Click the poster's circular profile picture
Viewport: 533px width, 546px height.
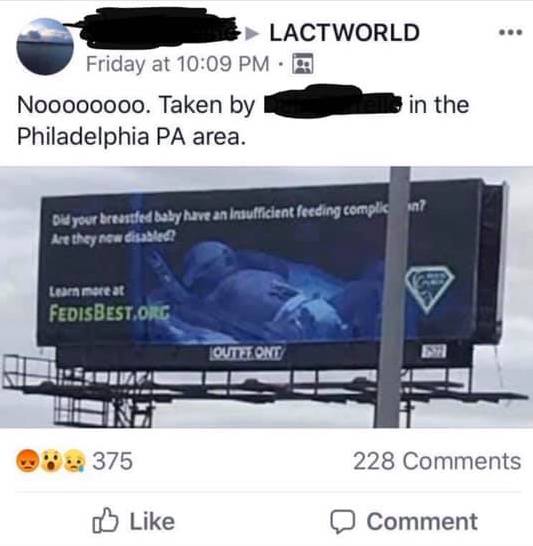pyautogui.click(x=45, y=46)
